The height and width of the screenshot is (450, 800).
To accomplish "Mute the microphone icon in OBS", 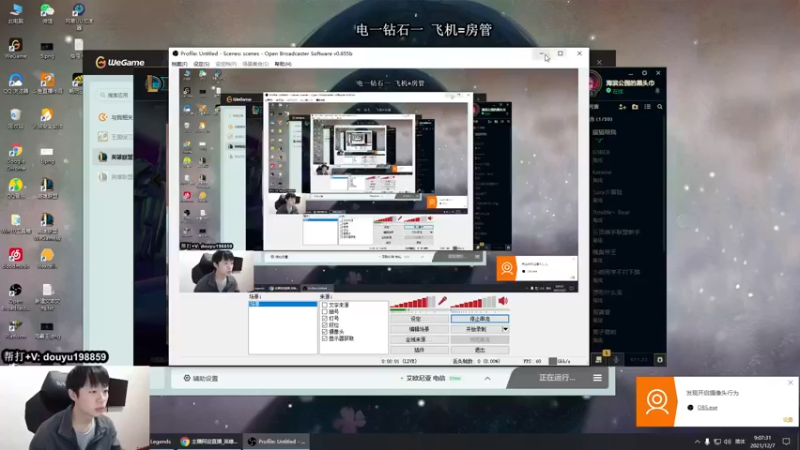I will (x=442, y=301).
